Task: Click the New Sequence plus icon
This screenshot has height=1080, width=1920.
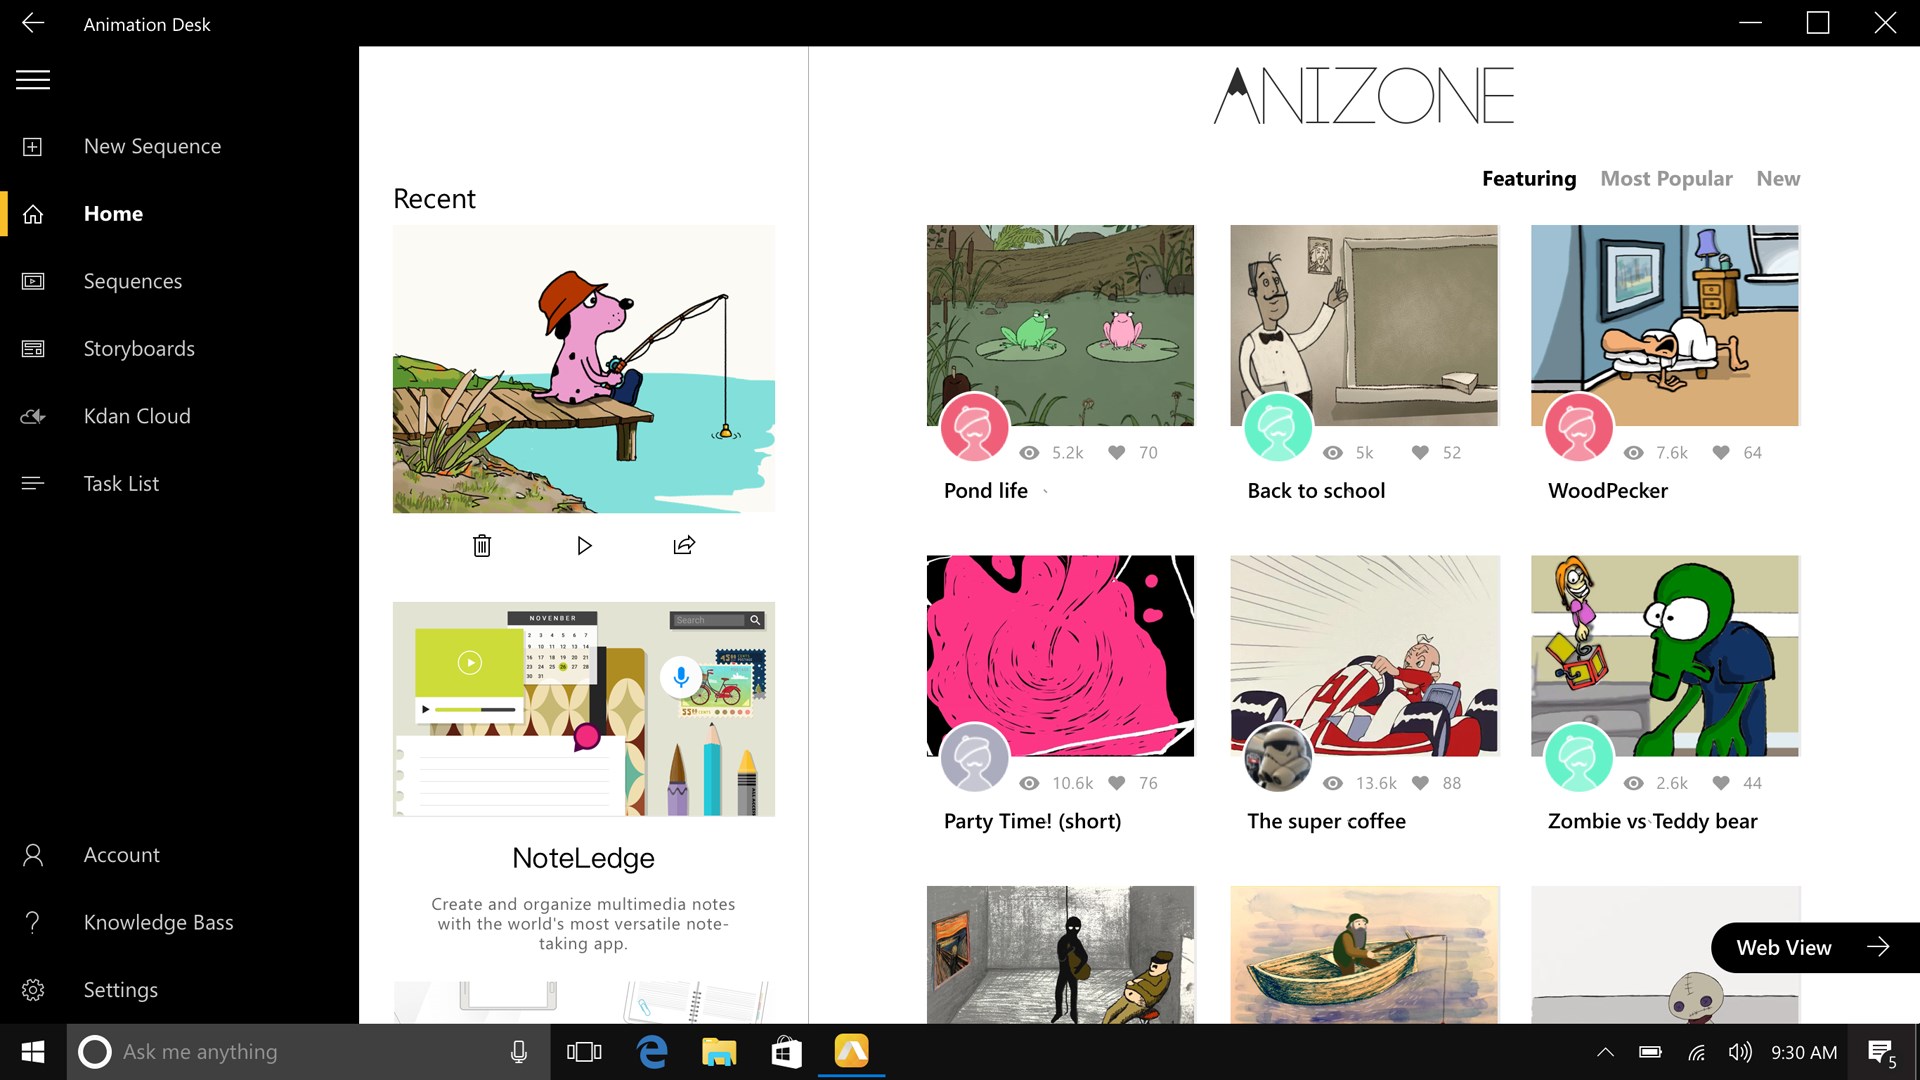Action: (x=33, y=147)
